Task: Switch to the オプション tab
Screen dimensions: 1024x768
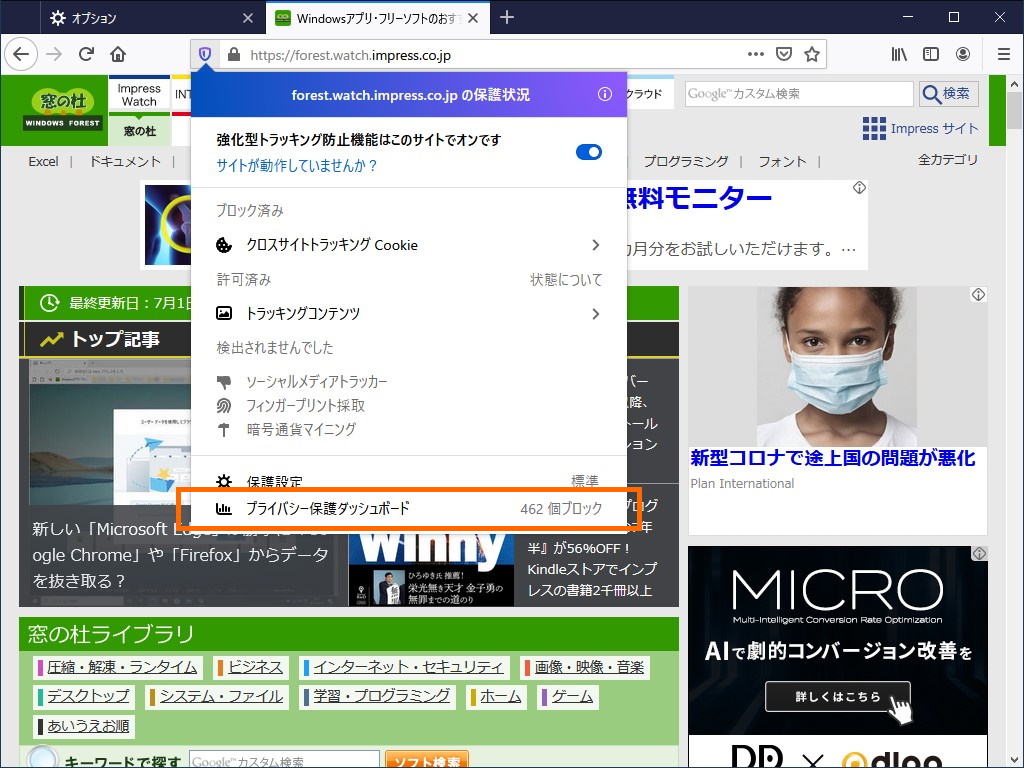Action: click(151, 18)
